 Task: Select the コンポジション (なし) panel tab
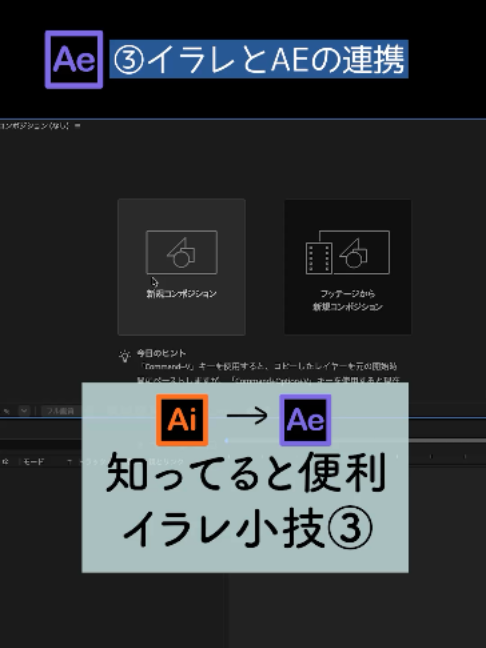35,126
